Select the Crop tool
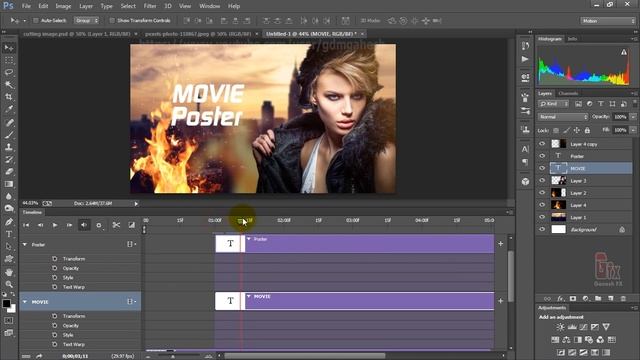The image size is (640, 360). click(x=9, y=97)
